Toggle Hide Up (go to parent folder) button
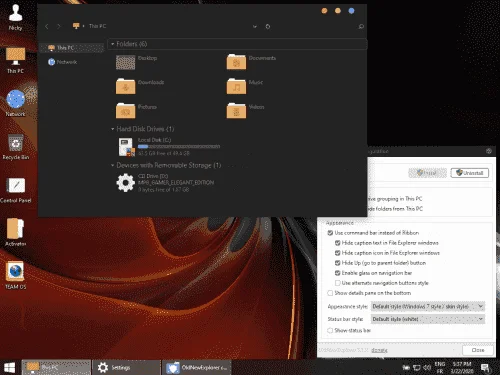Screen dimensions: 500x375 [x=337, y=263]
